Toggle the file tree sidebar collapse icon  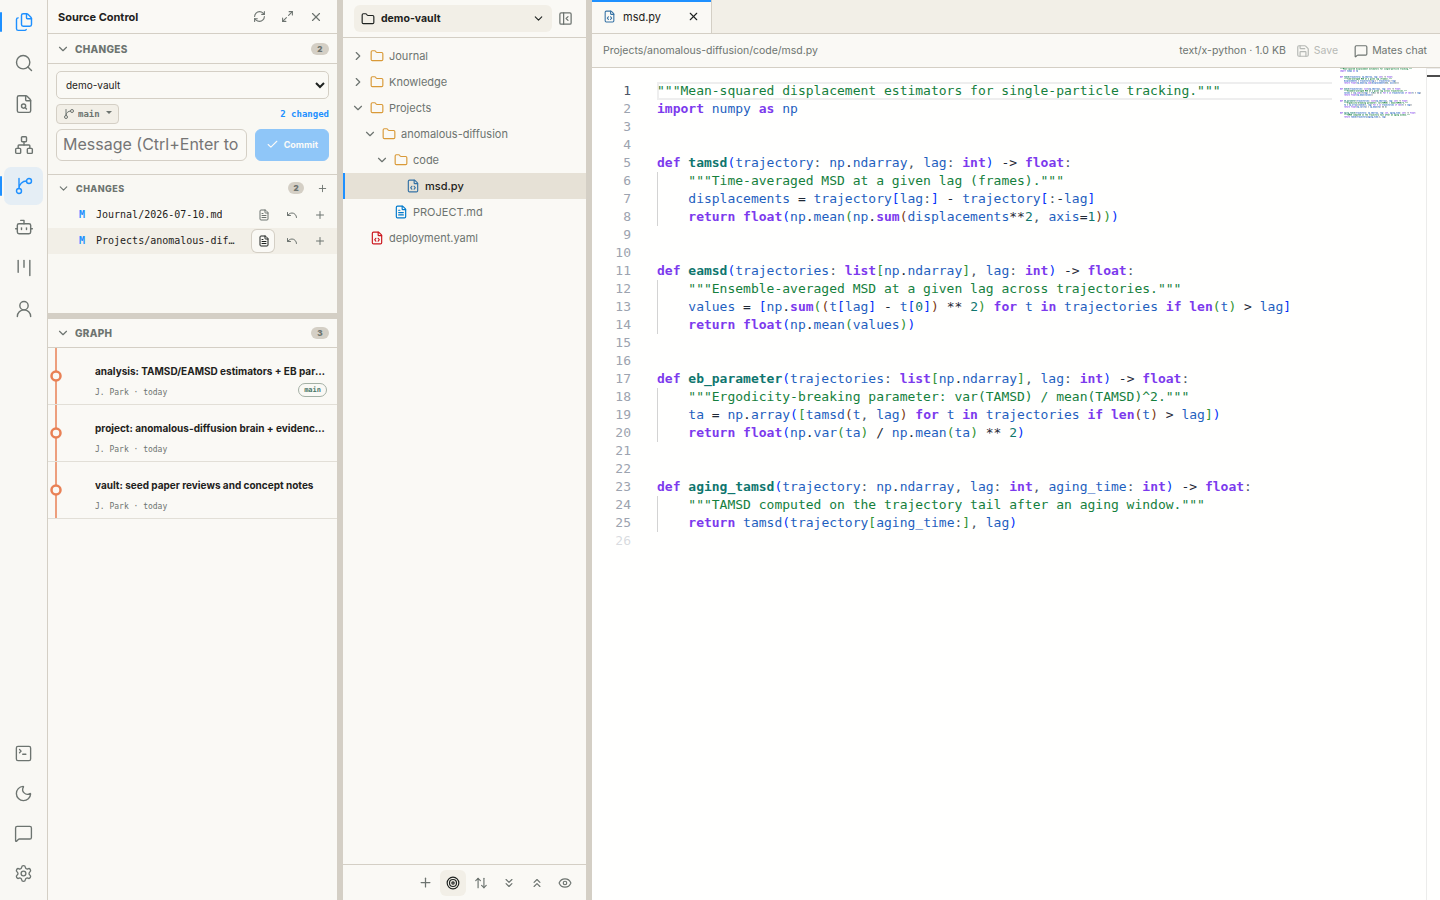click(565, 18)
